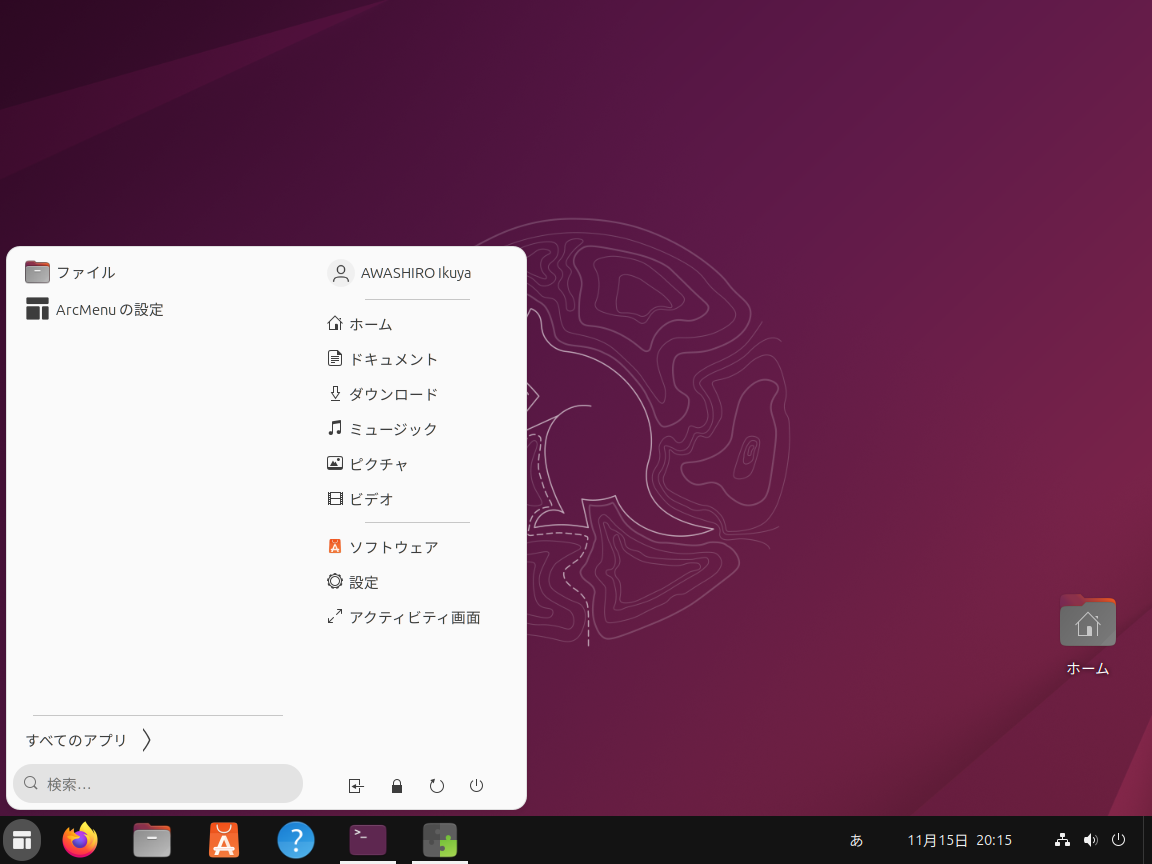Toggle the ArcMenu button on taskbar
This screenshot has height=864, width=1152.
click(x=22, y=840)
